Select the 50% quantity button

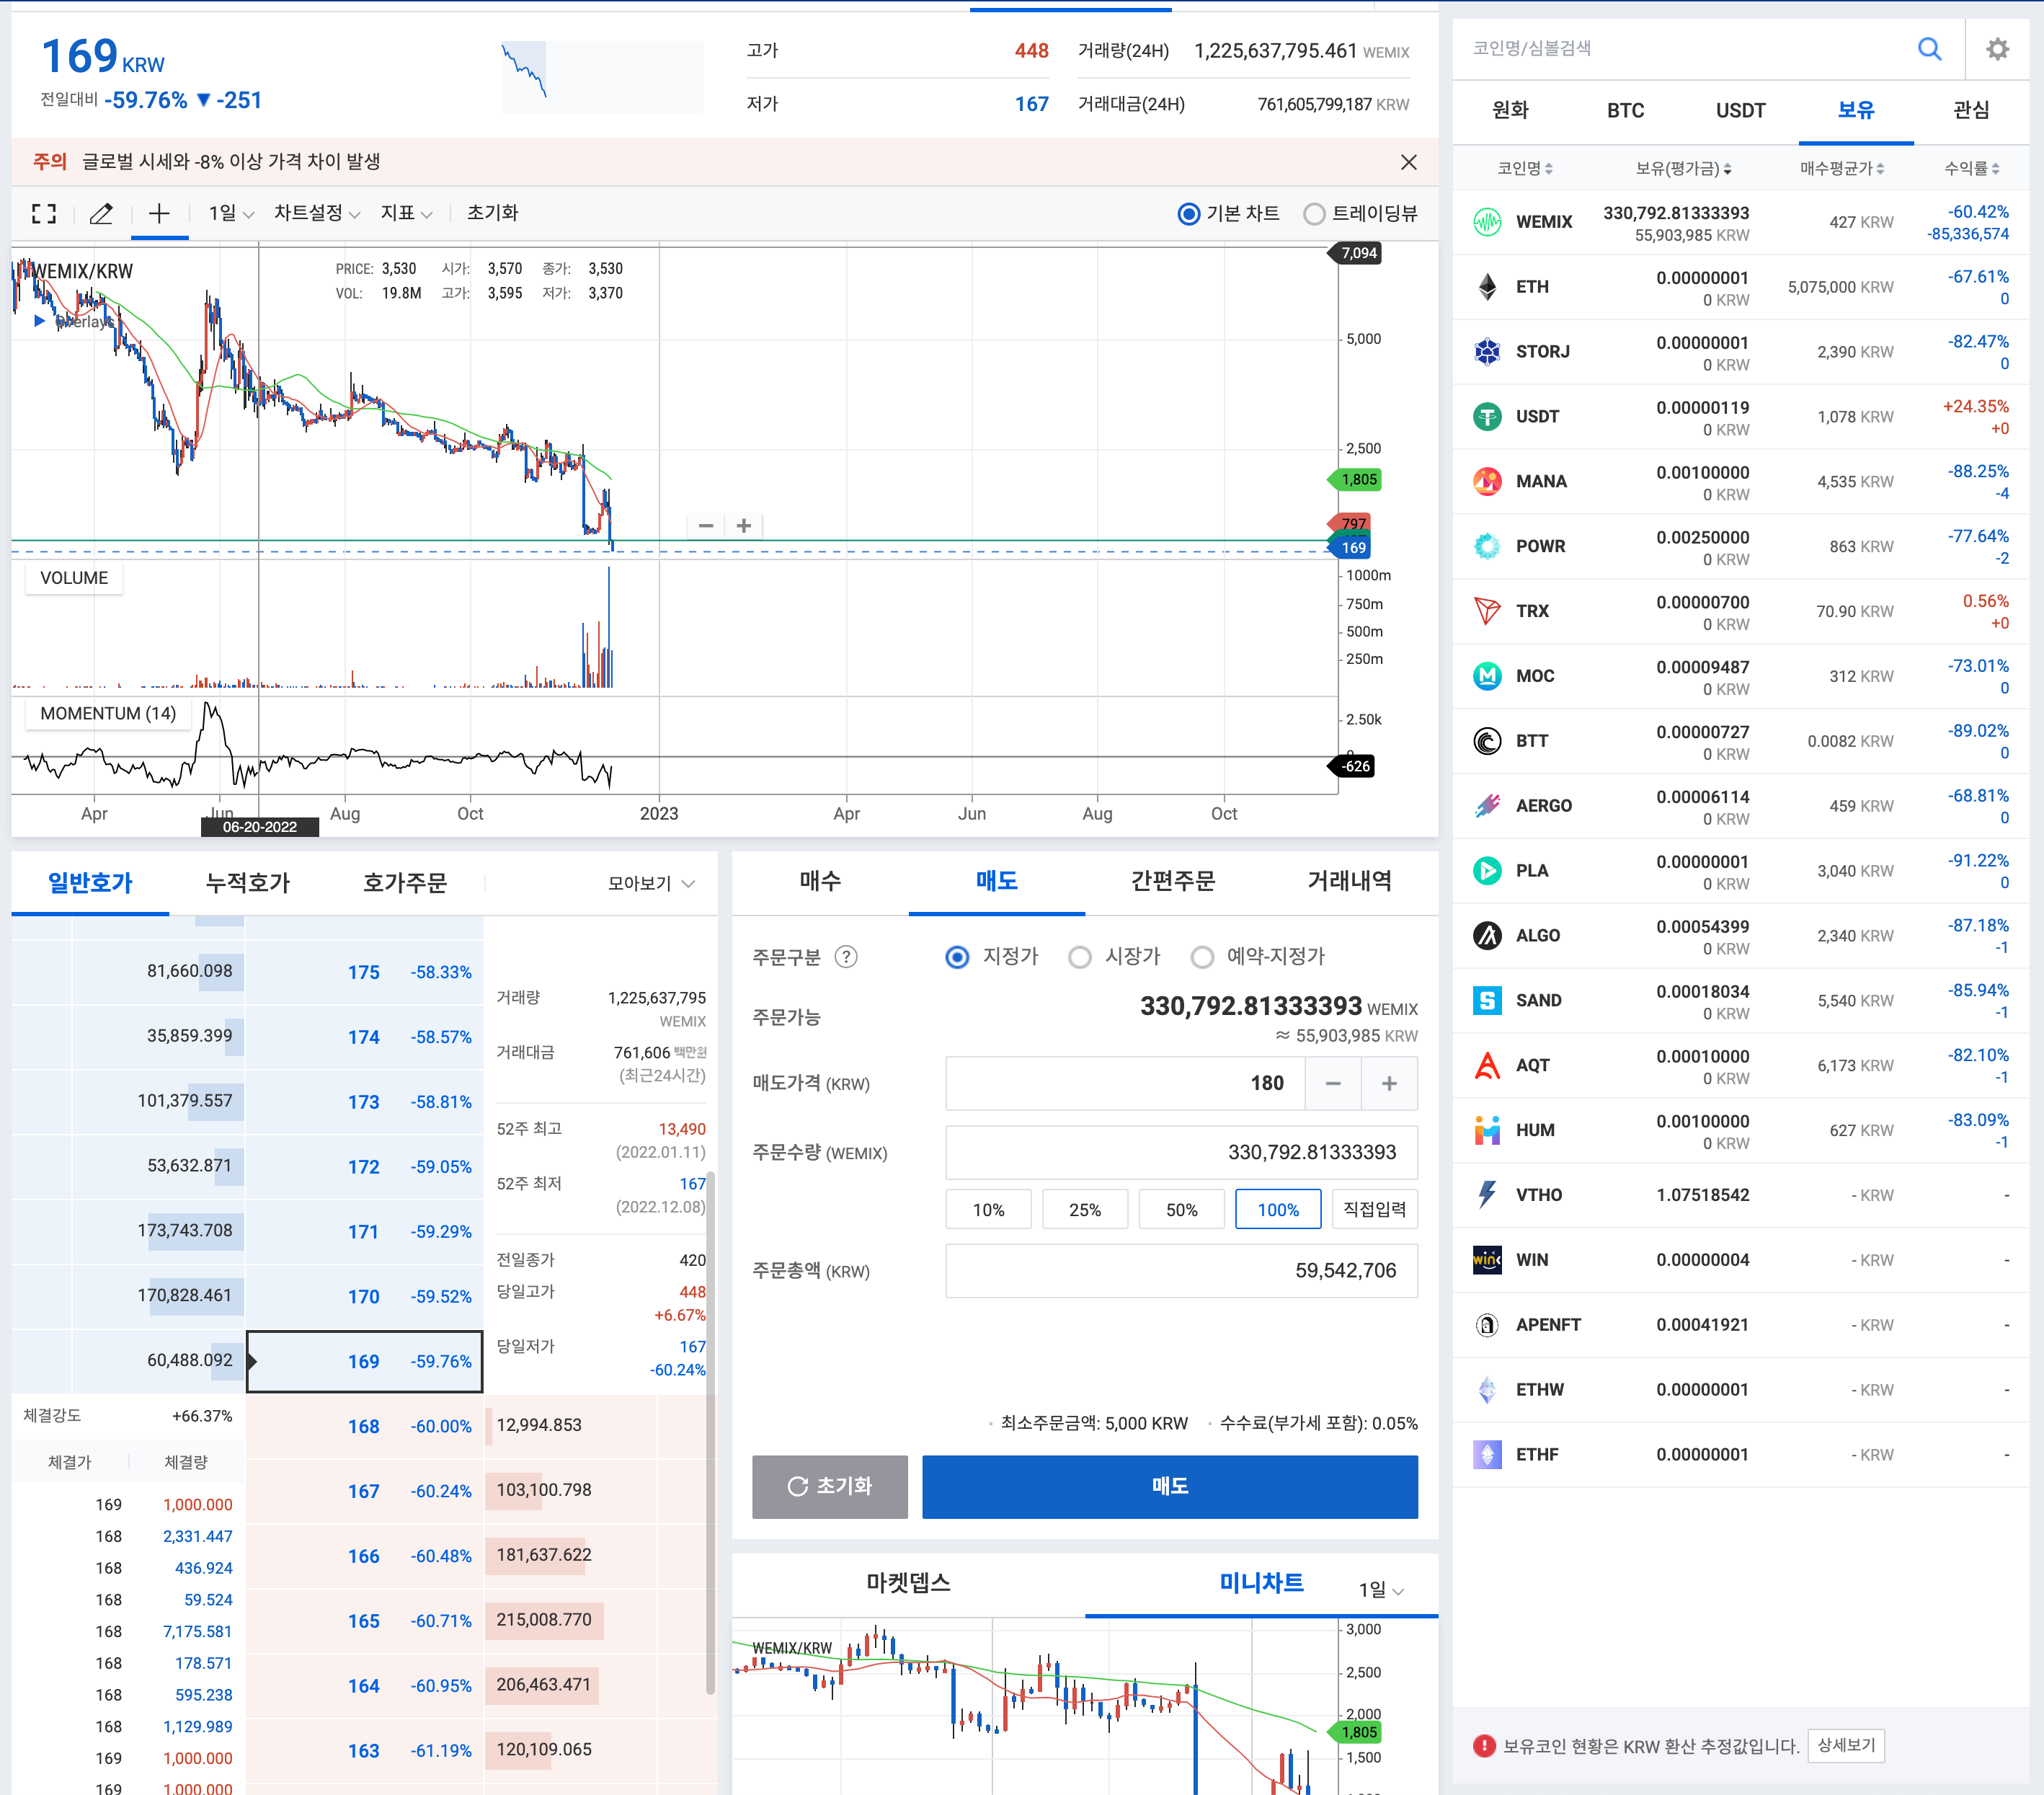(1181, 1210)
